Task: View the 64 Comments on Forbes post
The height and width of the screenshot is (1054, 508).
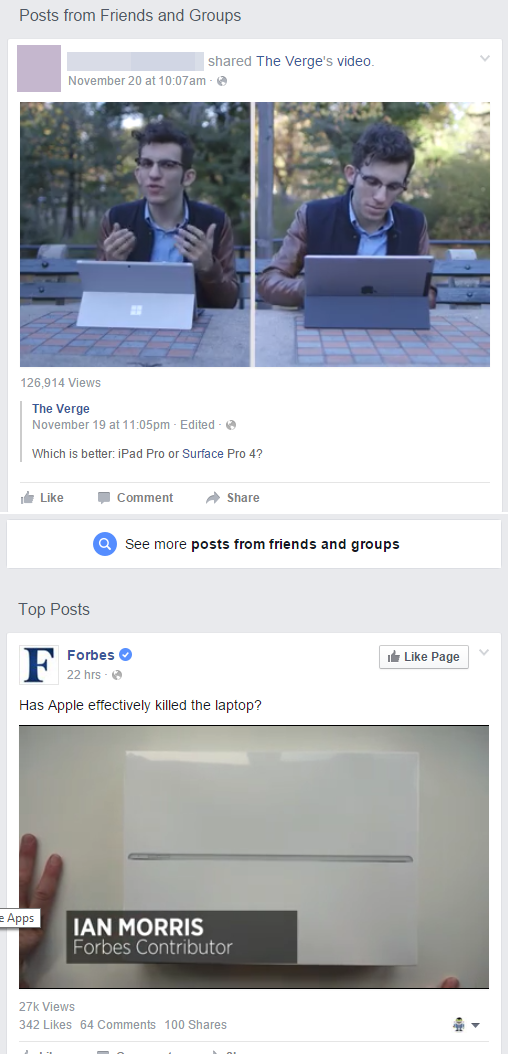Action: (118, 1024)
